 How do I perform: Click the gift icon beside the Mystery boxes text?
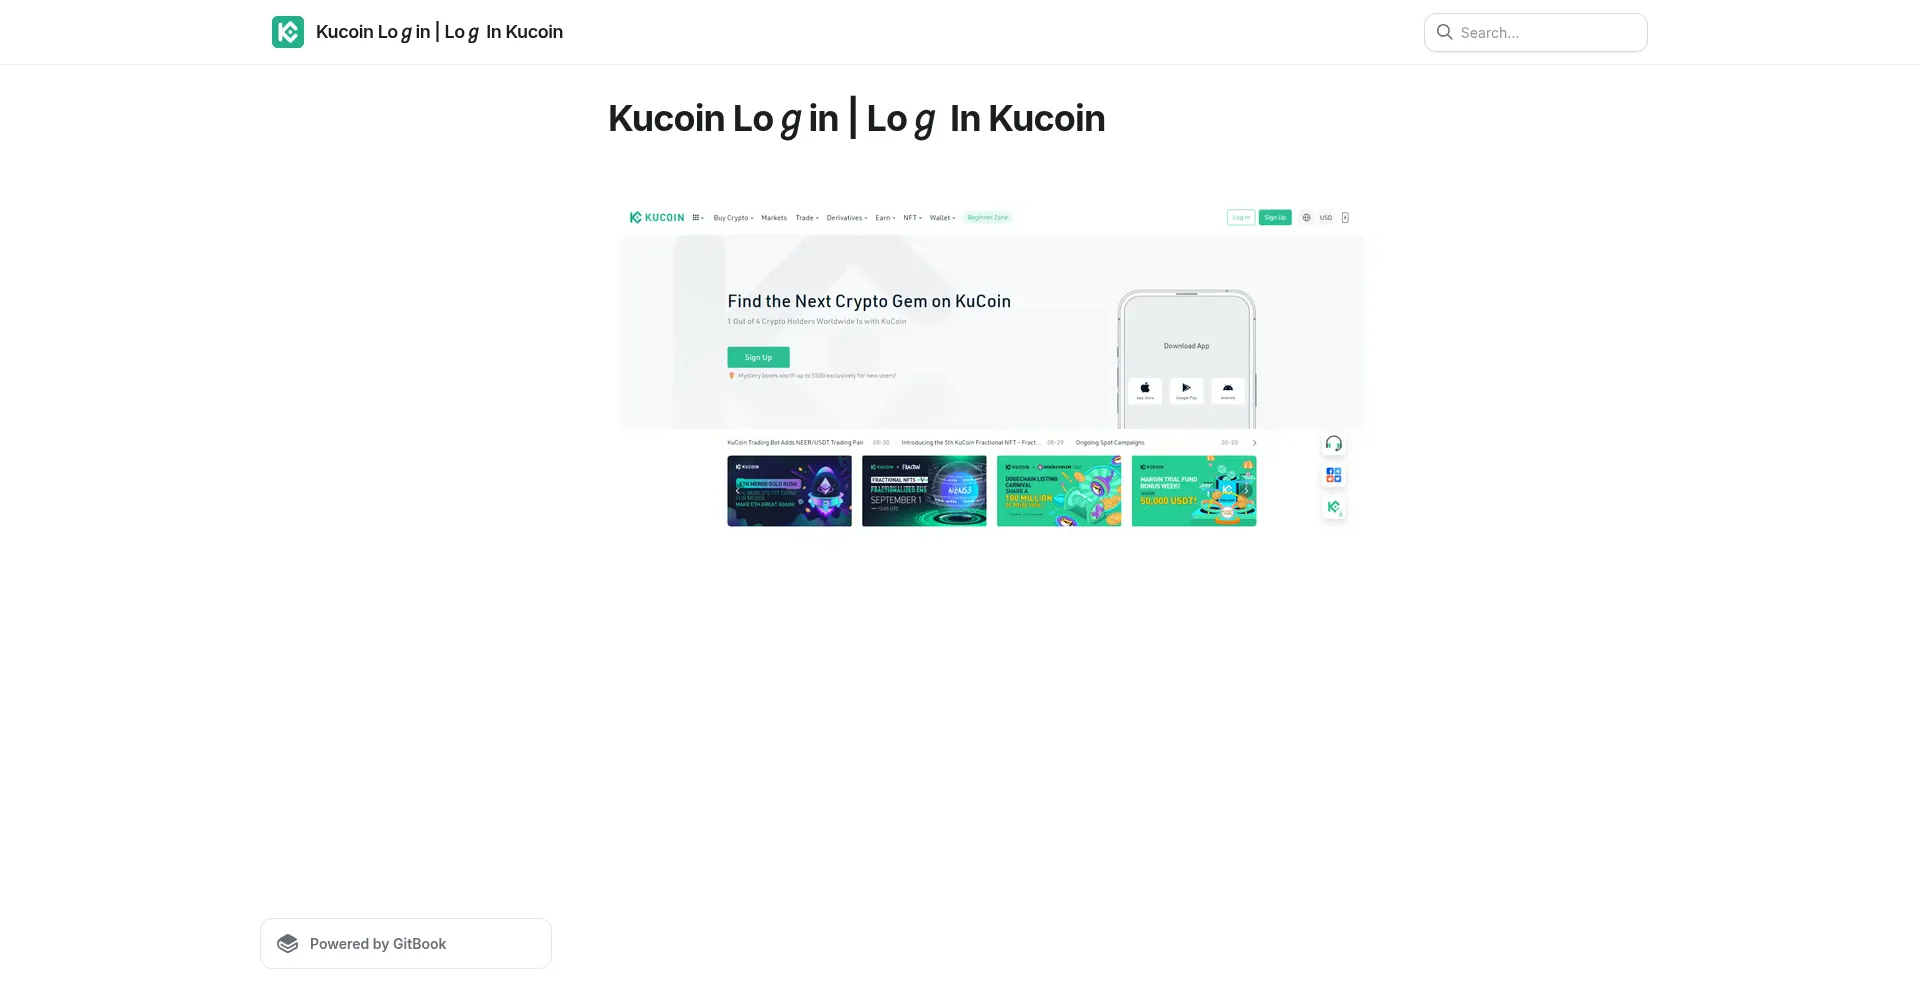click(x=731, y=376)
